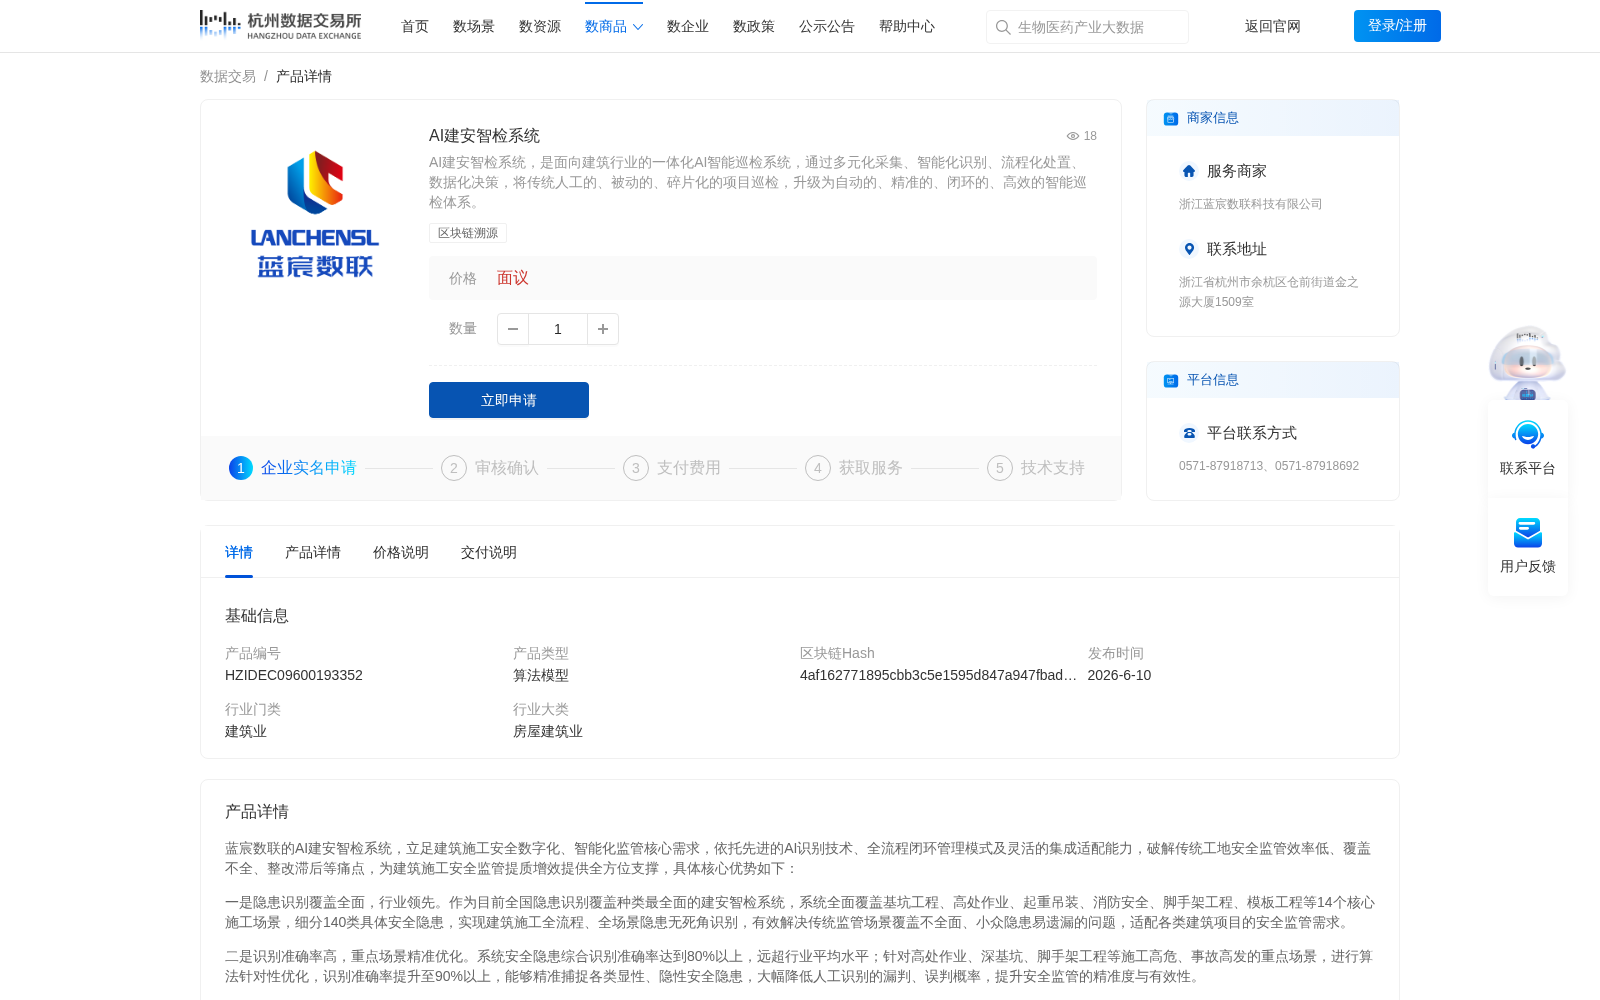Viewport: 1600px width, 1000px height.
Task: Go to 首页 in navigation
Action: click(x=415, y=27)
